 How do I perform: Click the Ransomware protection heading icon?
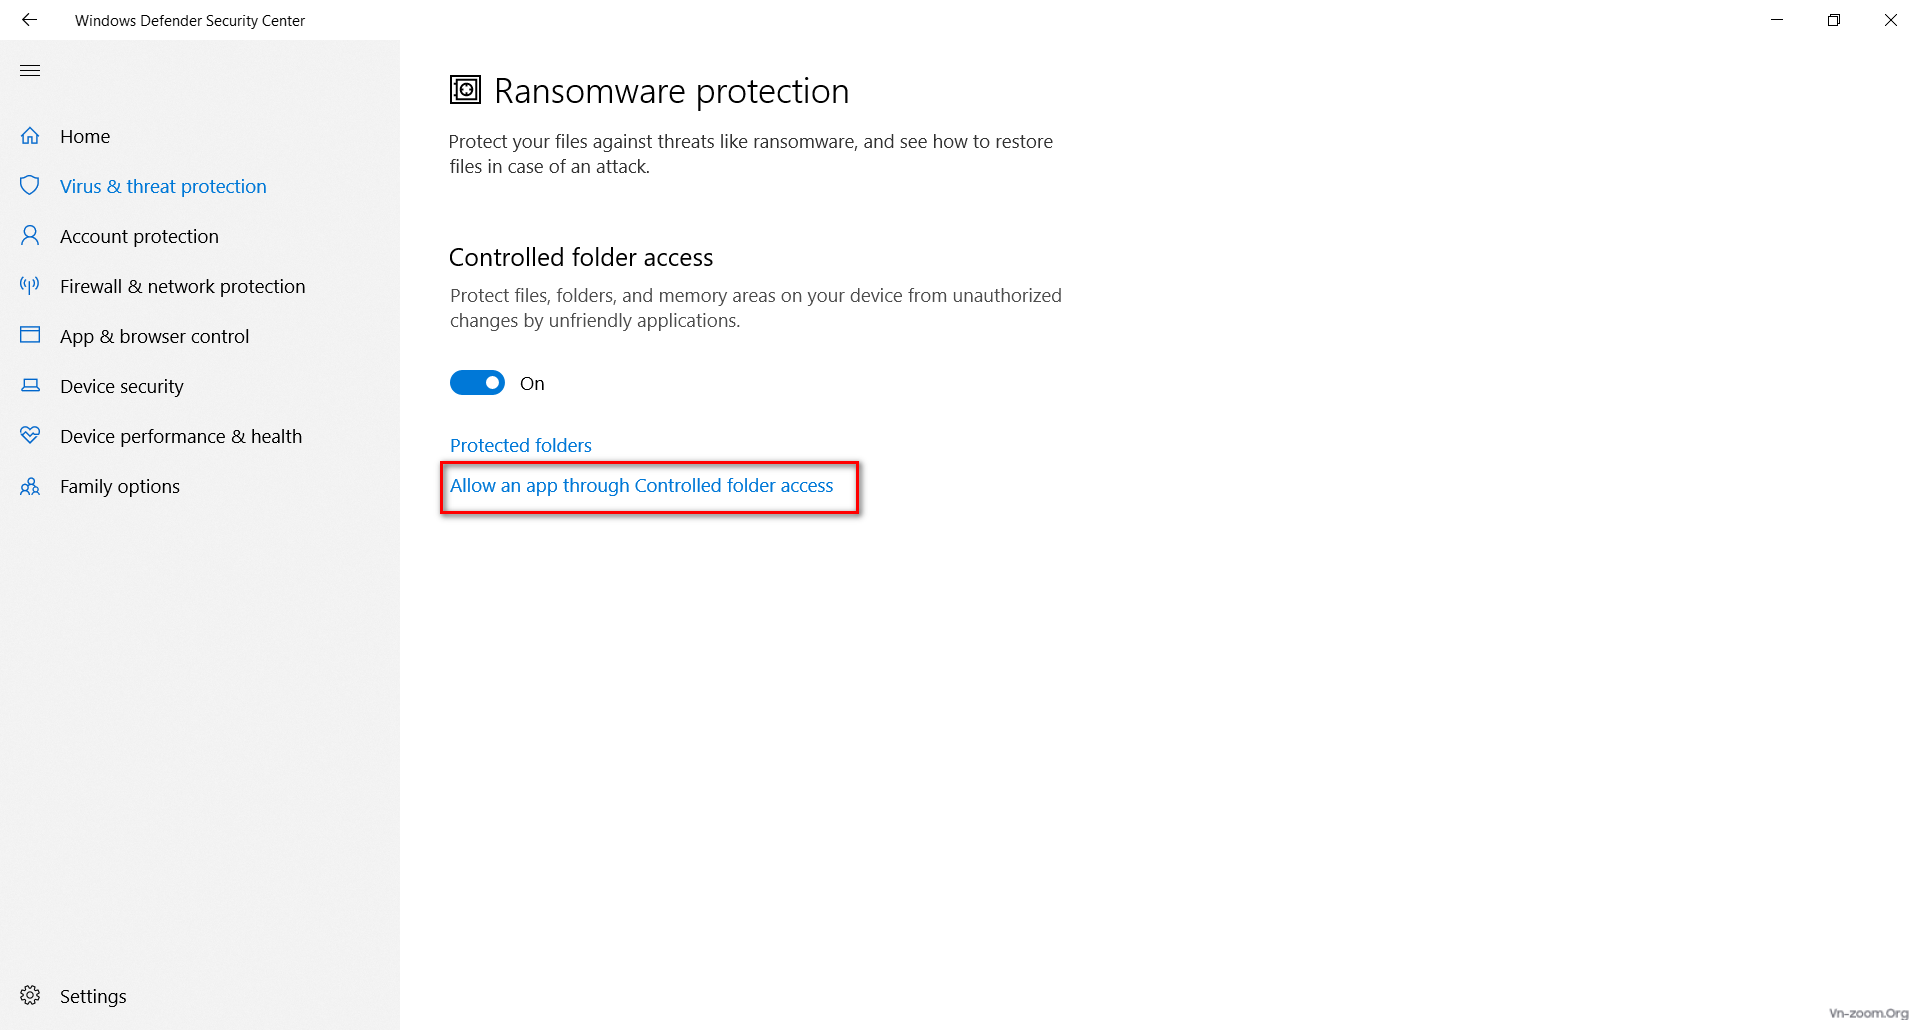[465, 90]
